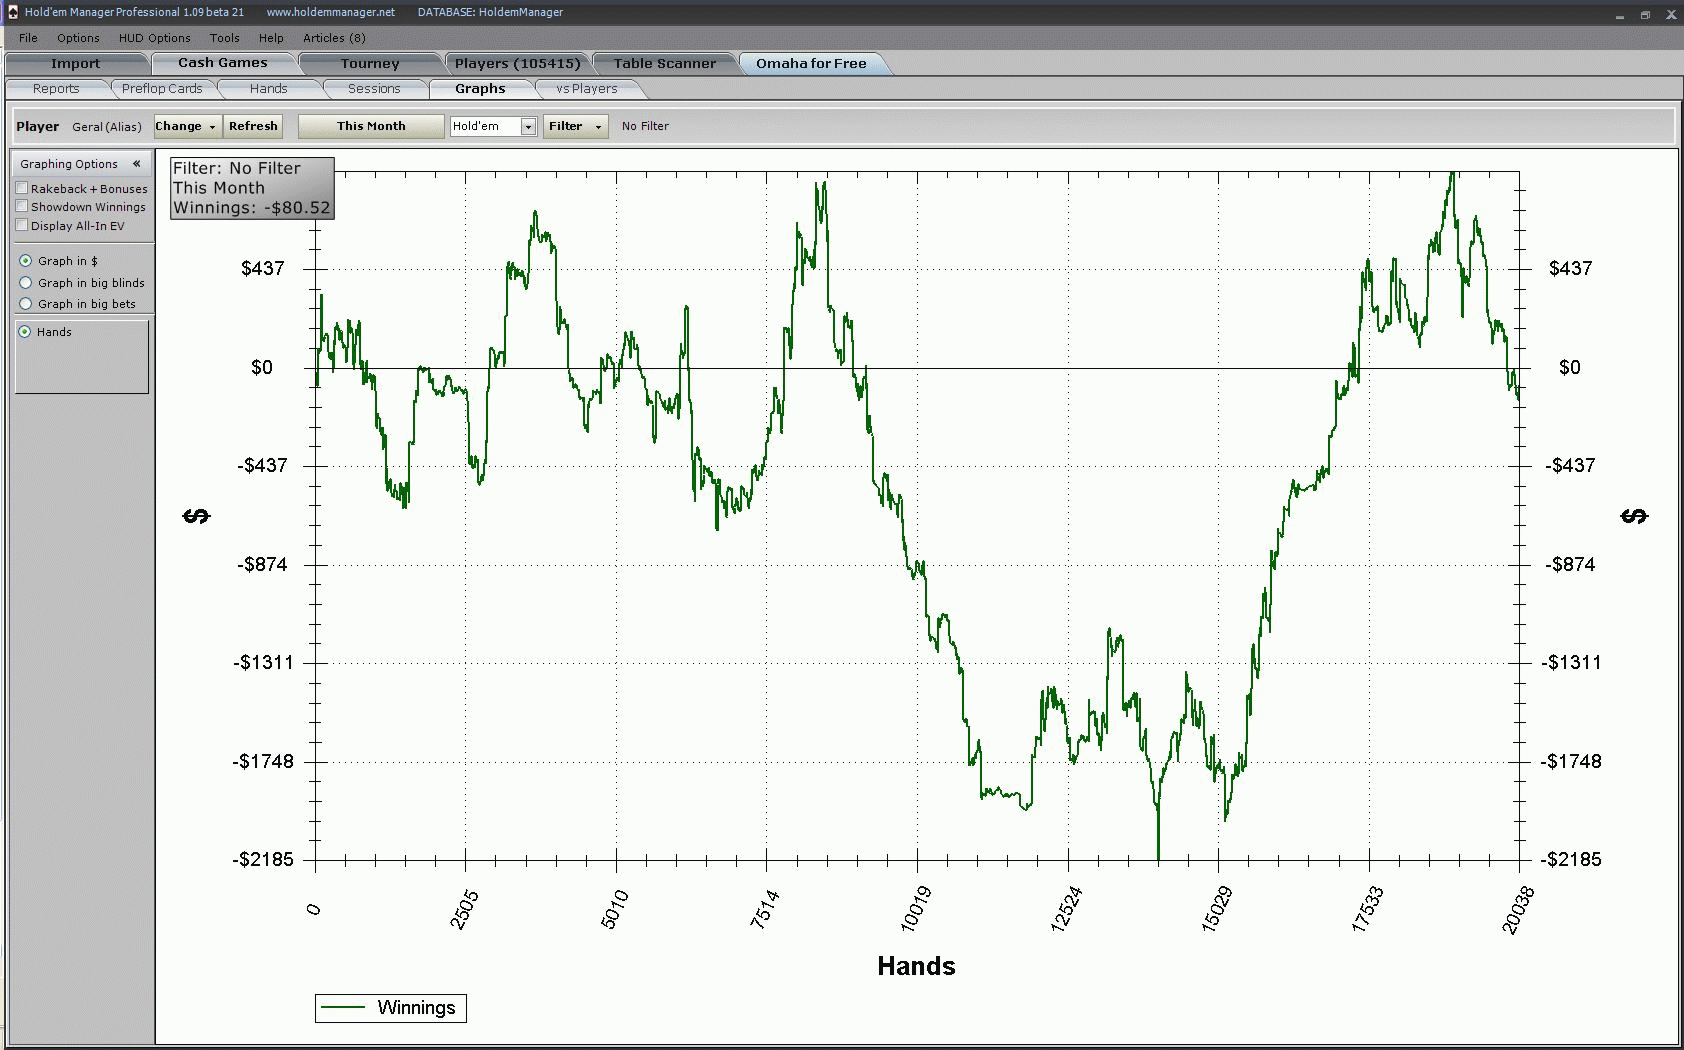Open the HUD Options menu

pyautogui.click(x=154, y=38)
